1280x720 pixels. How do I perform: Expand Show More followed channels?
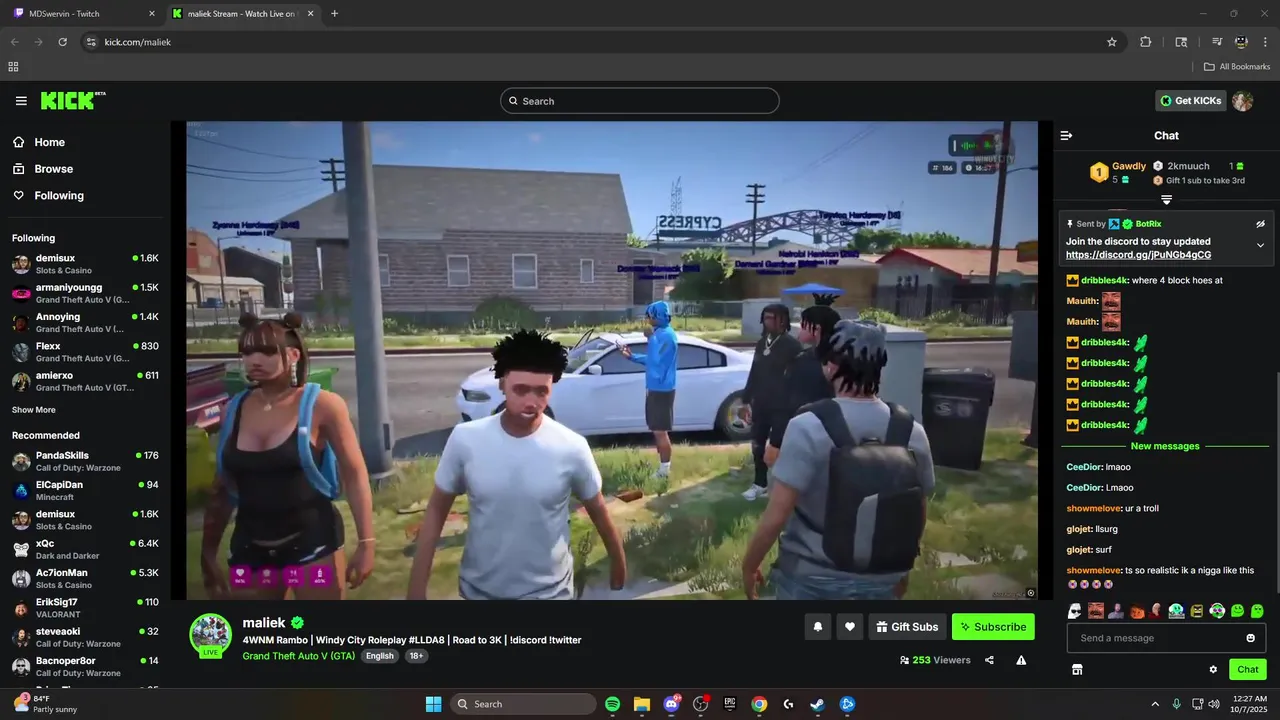[x=34, y=410]
